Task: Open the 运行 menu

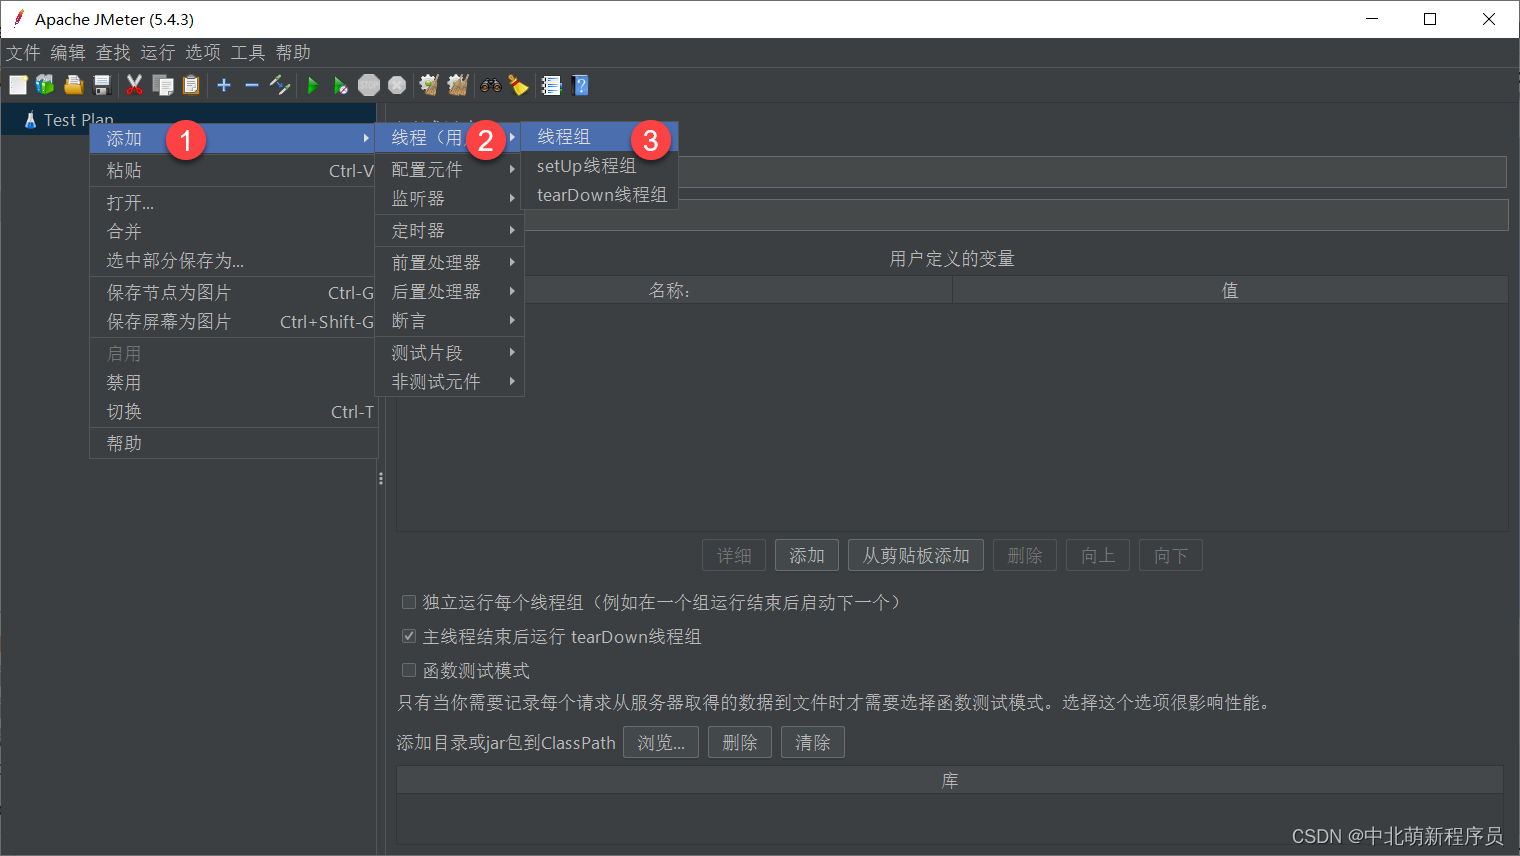Action: click(157, 53)
